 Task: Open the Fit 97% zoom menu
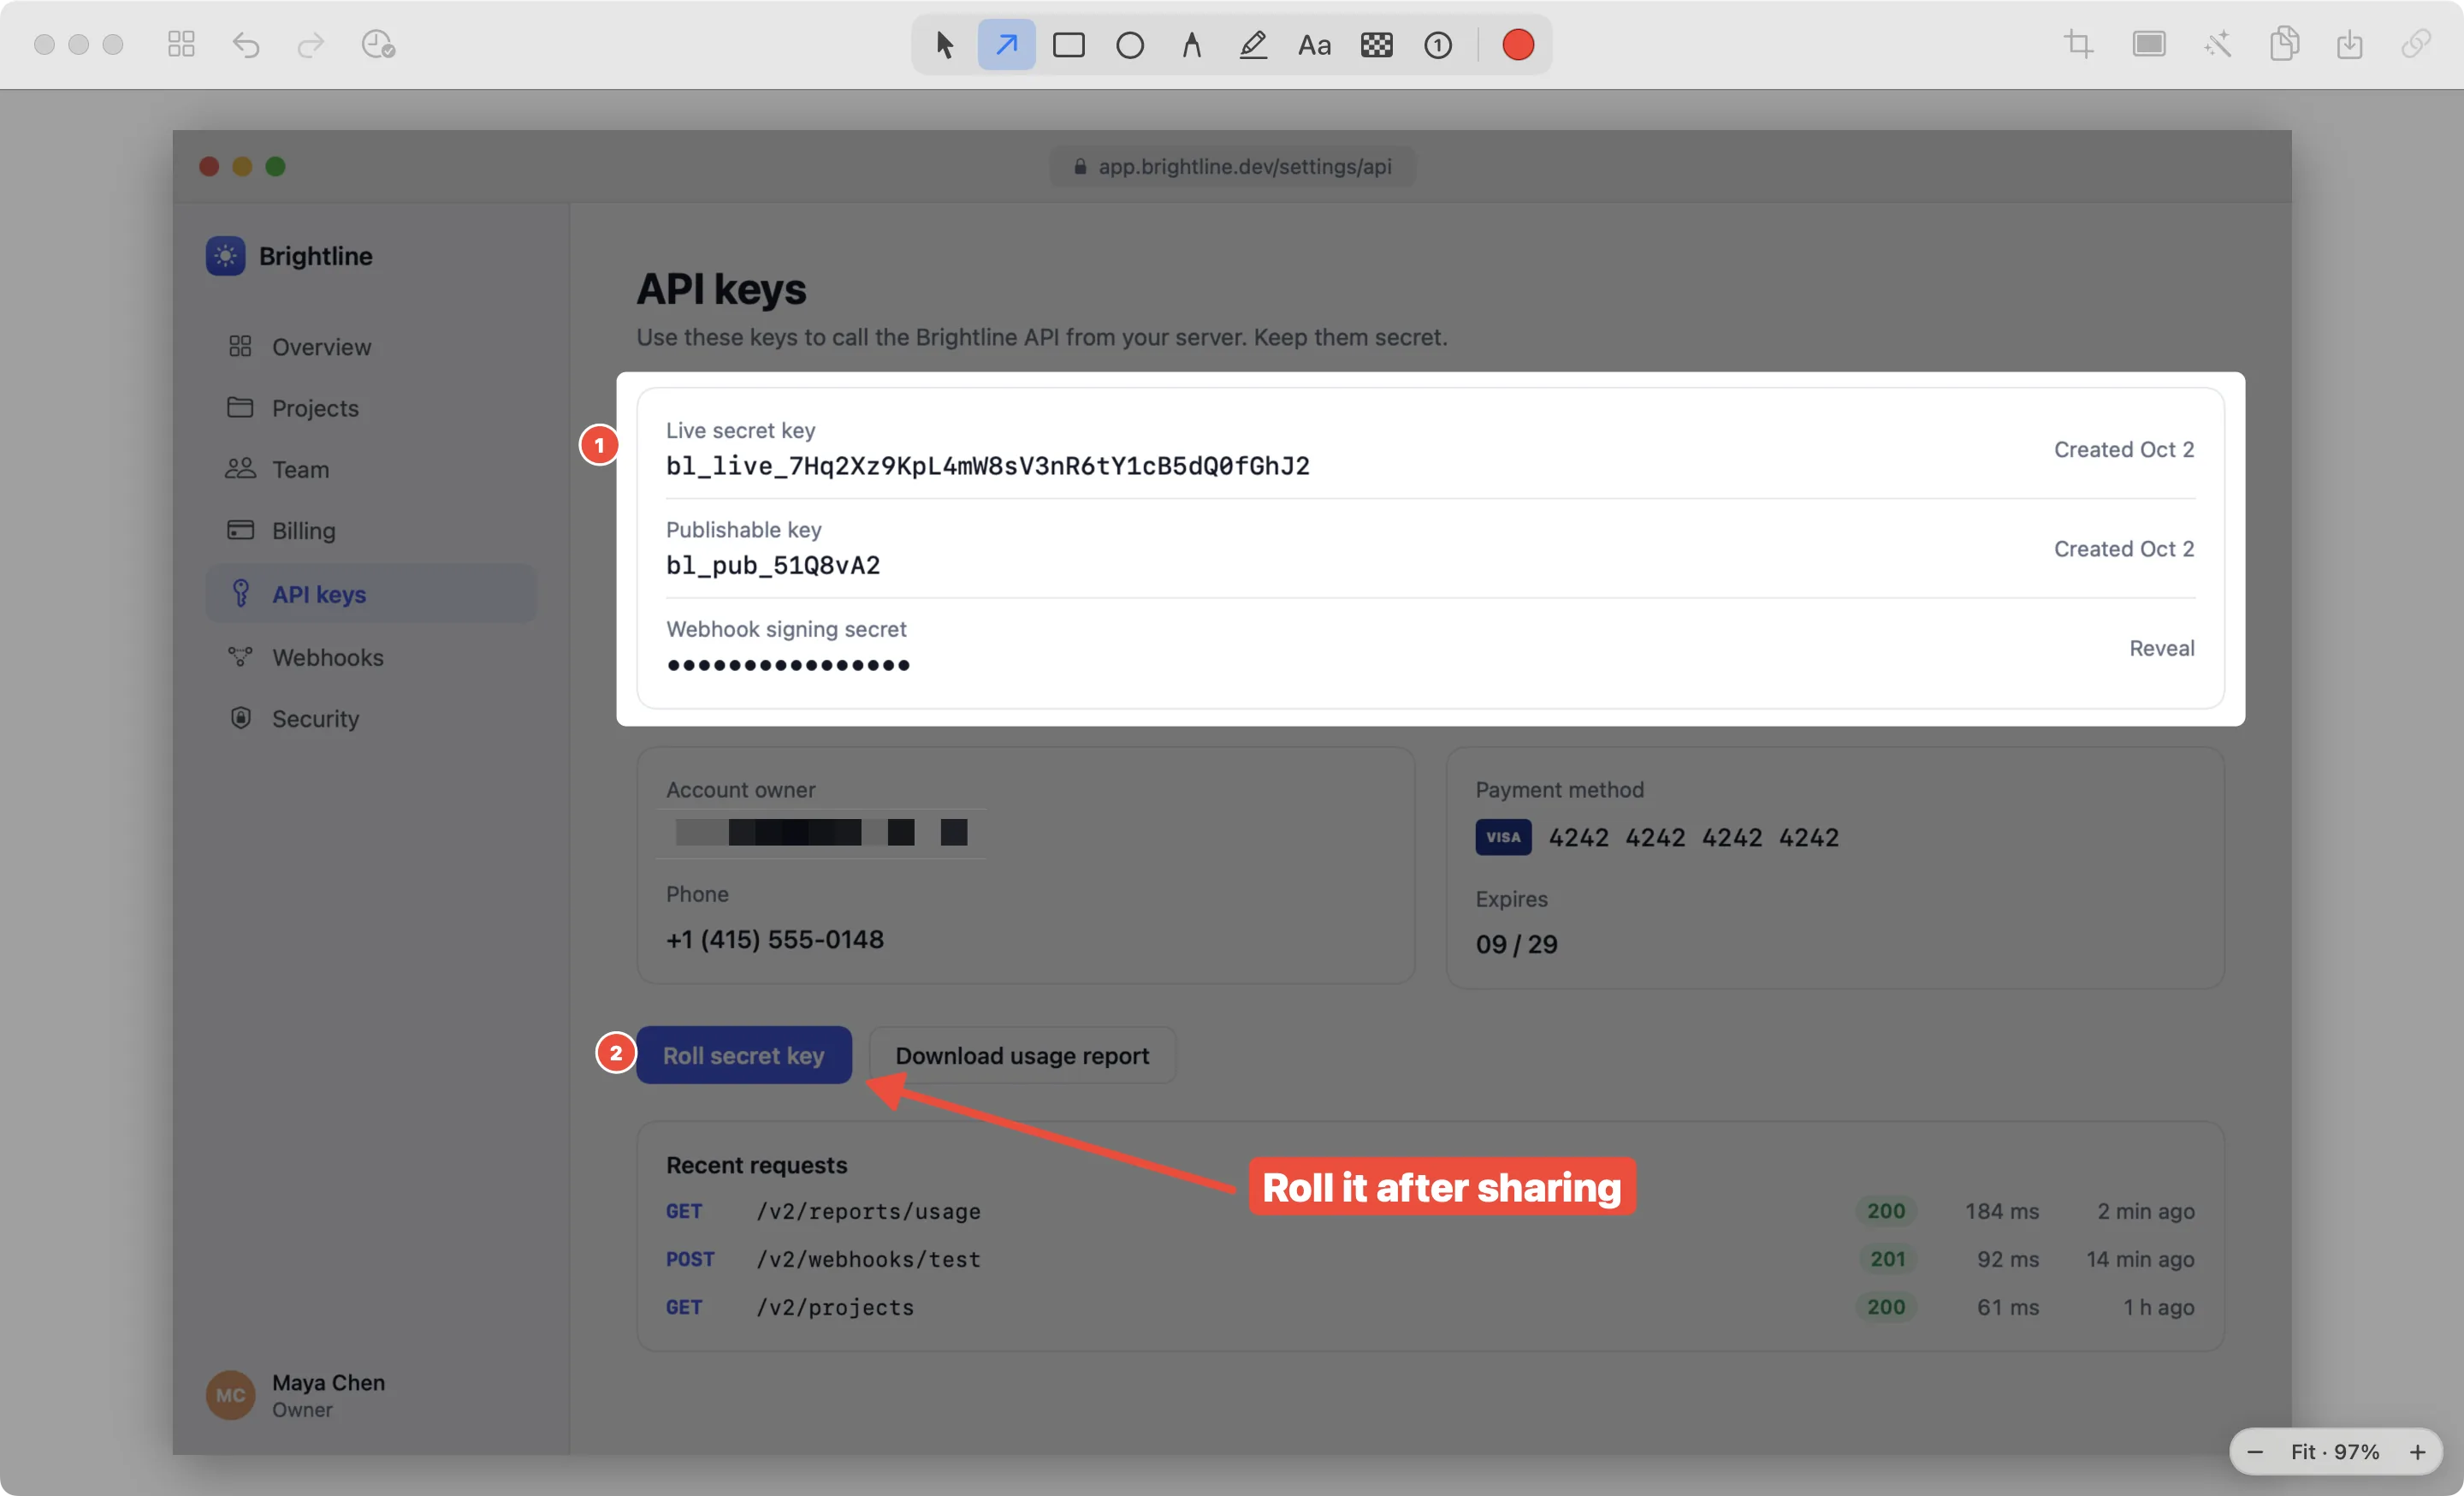pos(2335,1452)
